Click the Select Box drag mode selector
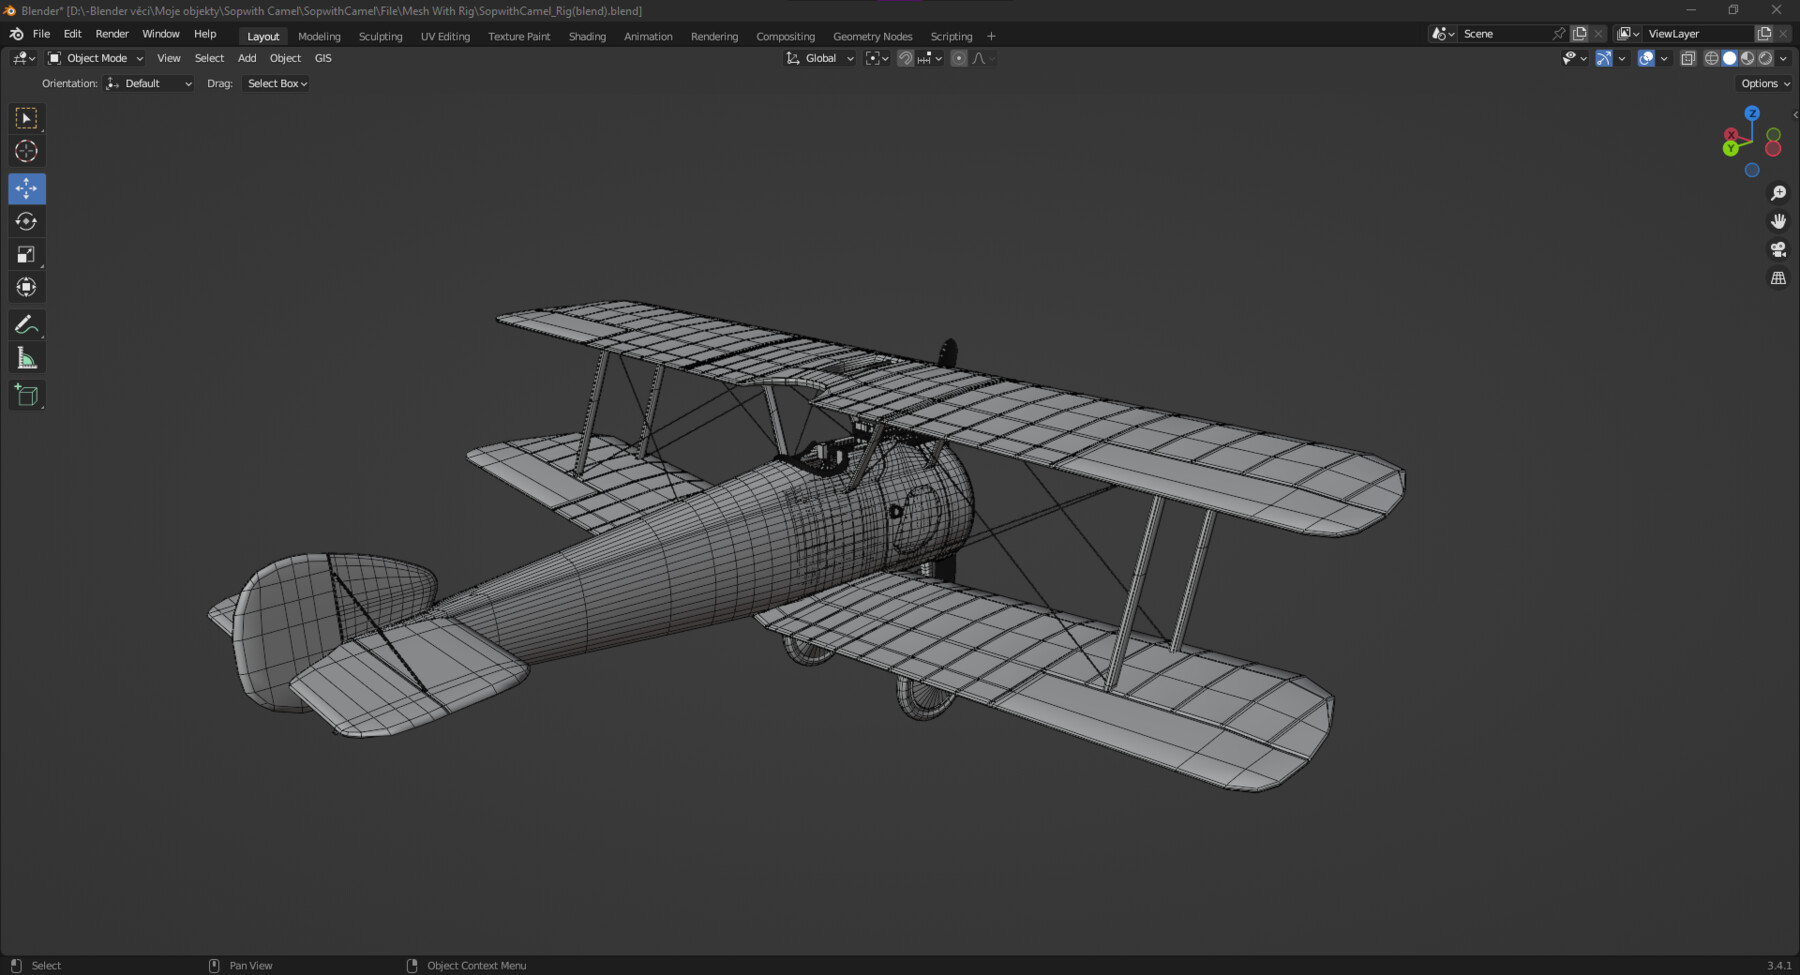The image size is (1800, 975). [276, 83]
